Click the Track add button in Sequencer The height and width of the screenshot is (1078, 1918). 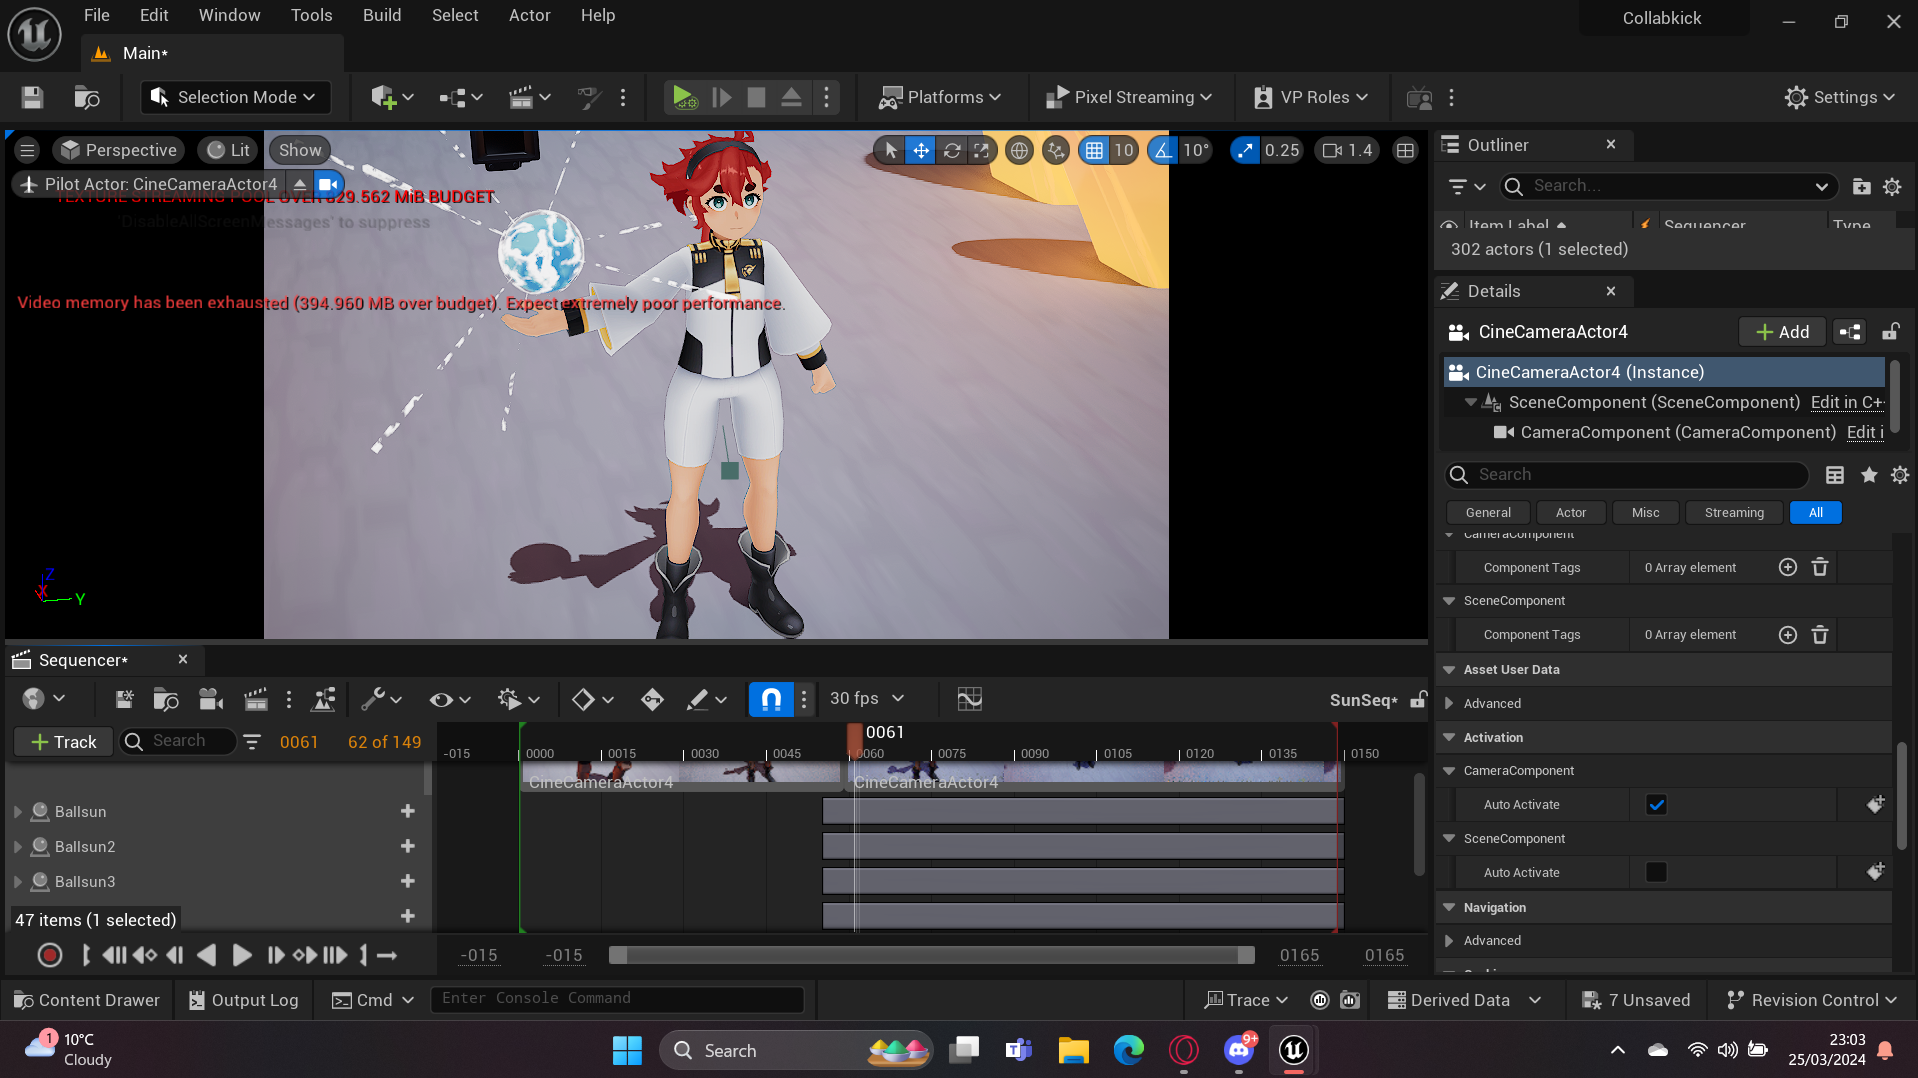(64, 742)
